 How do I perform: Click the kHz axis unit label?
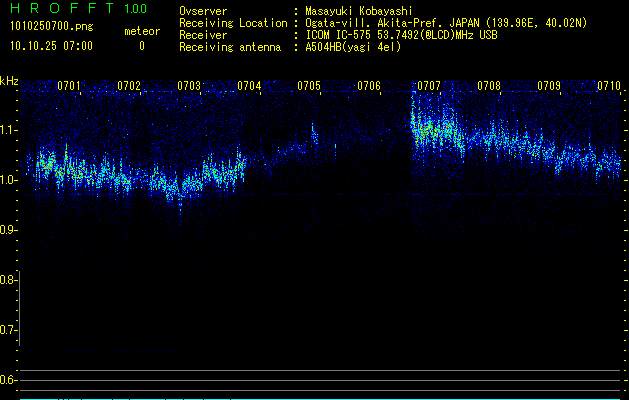click(9, 80)
